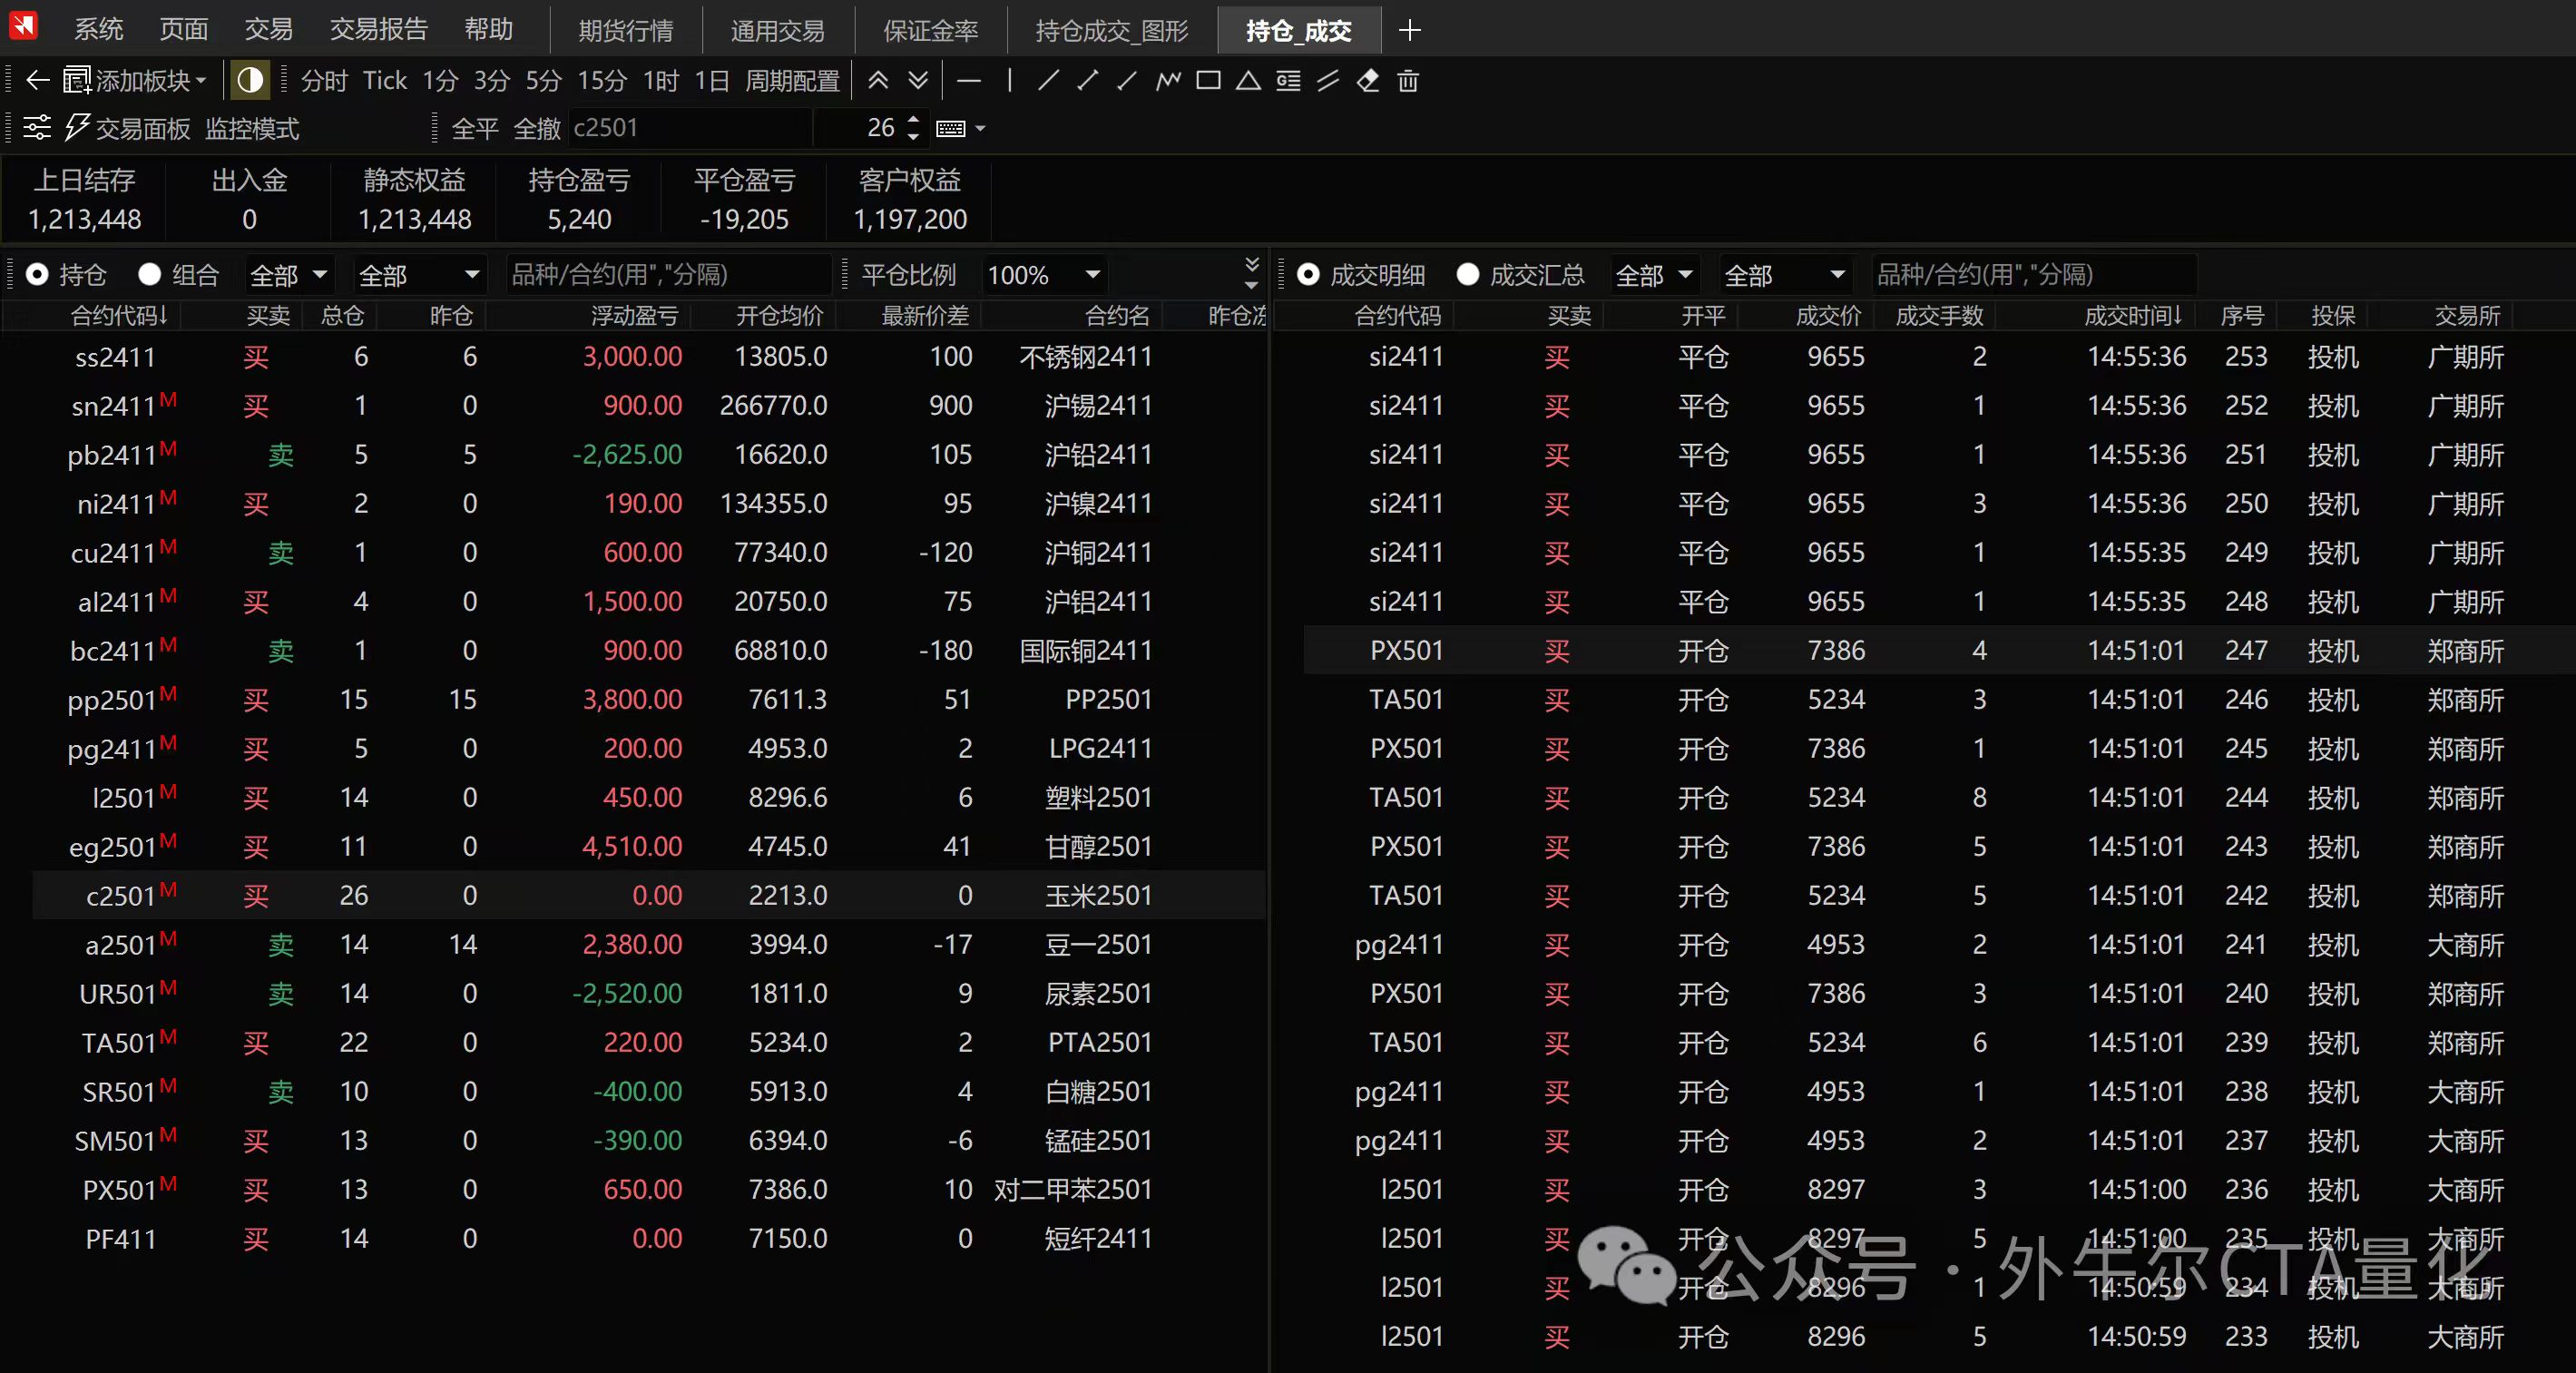Select the triangle drawing tool

[x=1247, y=81]
